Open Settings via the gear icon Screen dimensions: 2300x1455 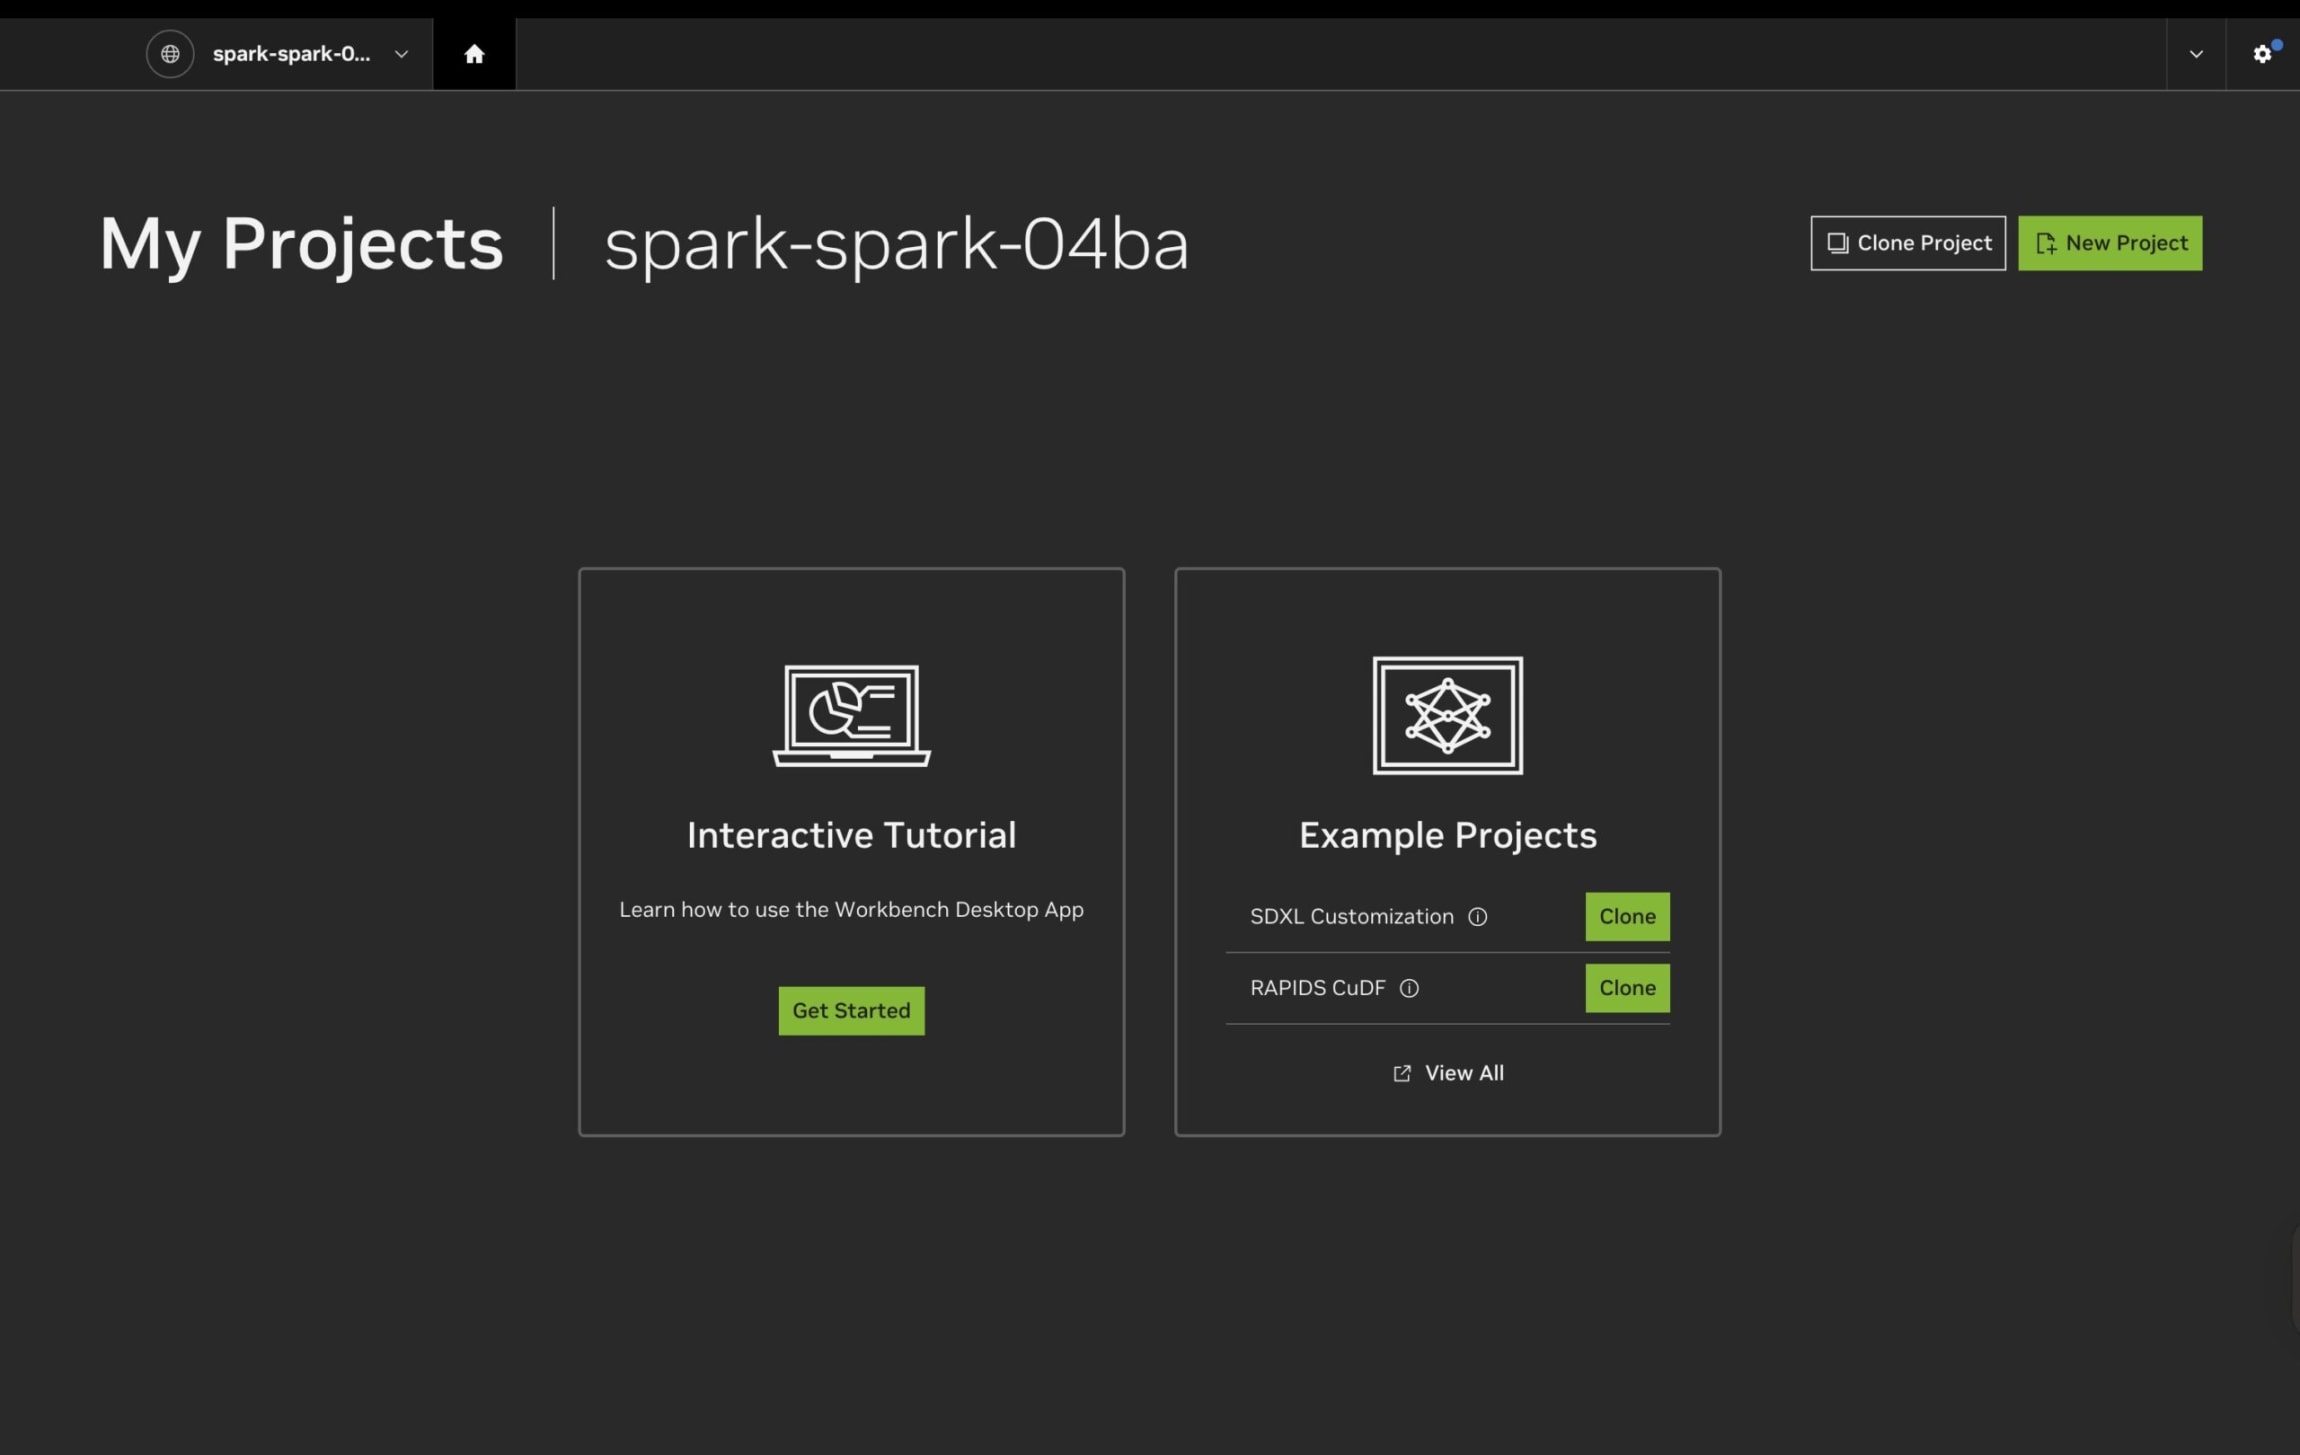click(x=2261, y=52)
